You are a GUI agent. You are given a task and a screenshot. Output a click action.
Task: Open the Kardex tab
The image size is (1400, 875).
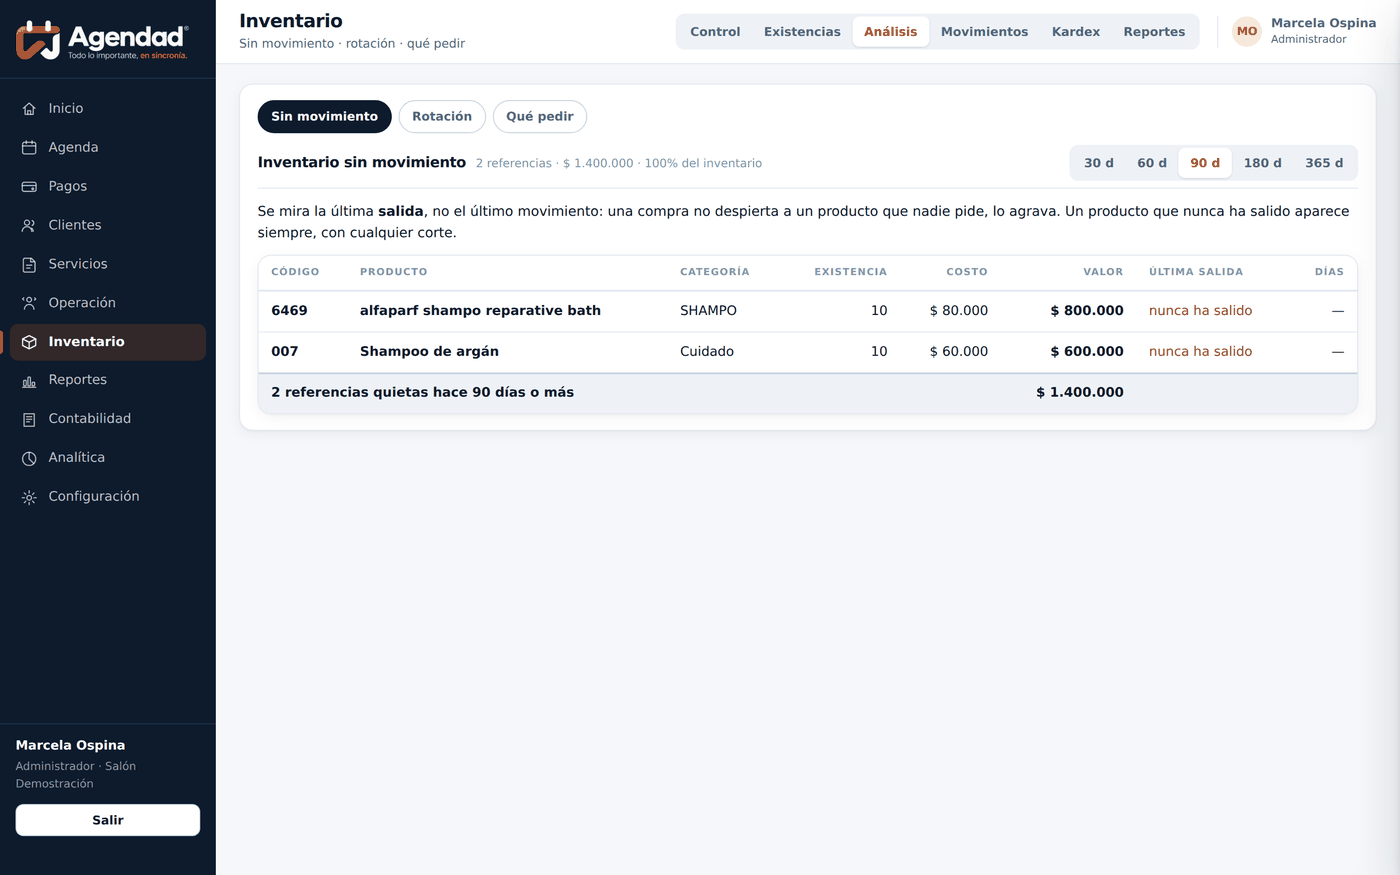pyautogui.click(x=1076, y=32)
